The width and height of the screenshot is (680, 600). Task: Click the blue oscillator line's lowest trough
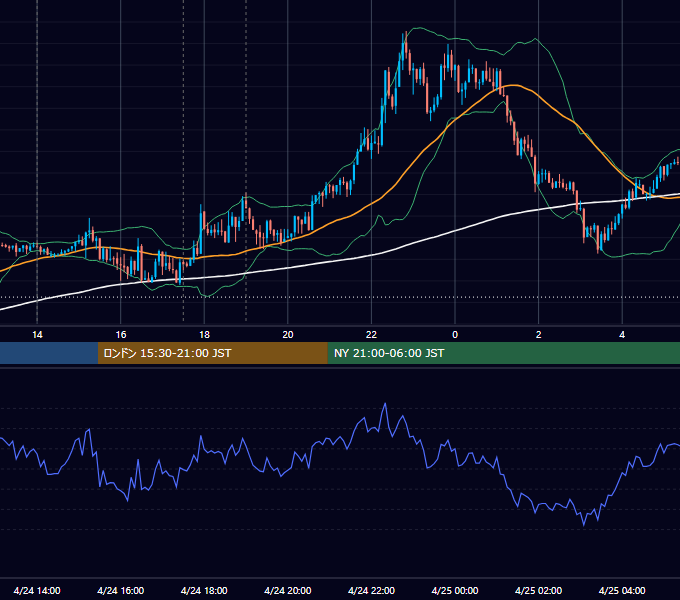(x=584, y=525)
